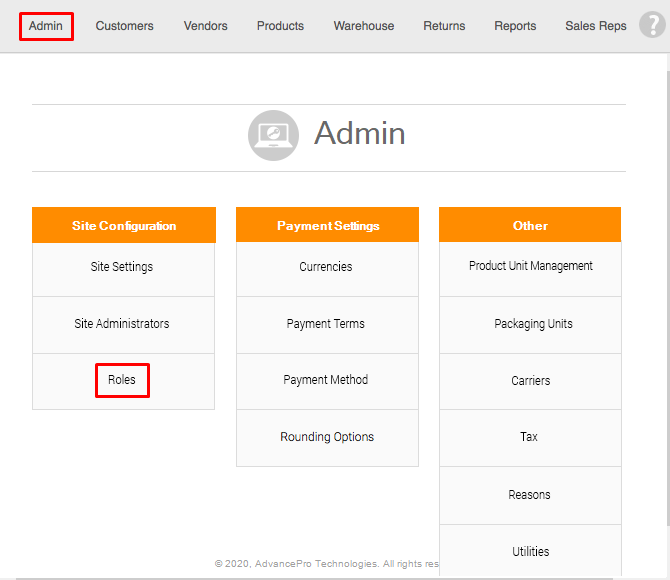Open the Carriers page
Image resolution: width=670 pixels, height=580 pixels.
(530, 381)
